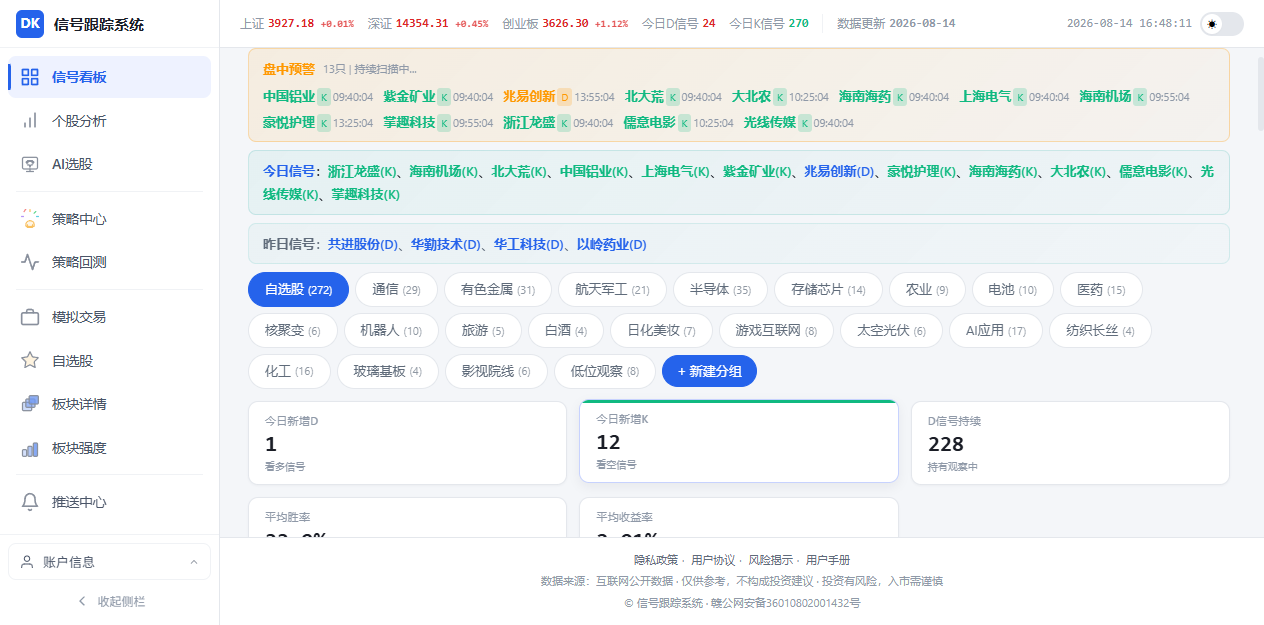Click 共进股份(D) in 昨日信号 row
Screen dimensions: 1264x625
pos(364,244)
